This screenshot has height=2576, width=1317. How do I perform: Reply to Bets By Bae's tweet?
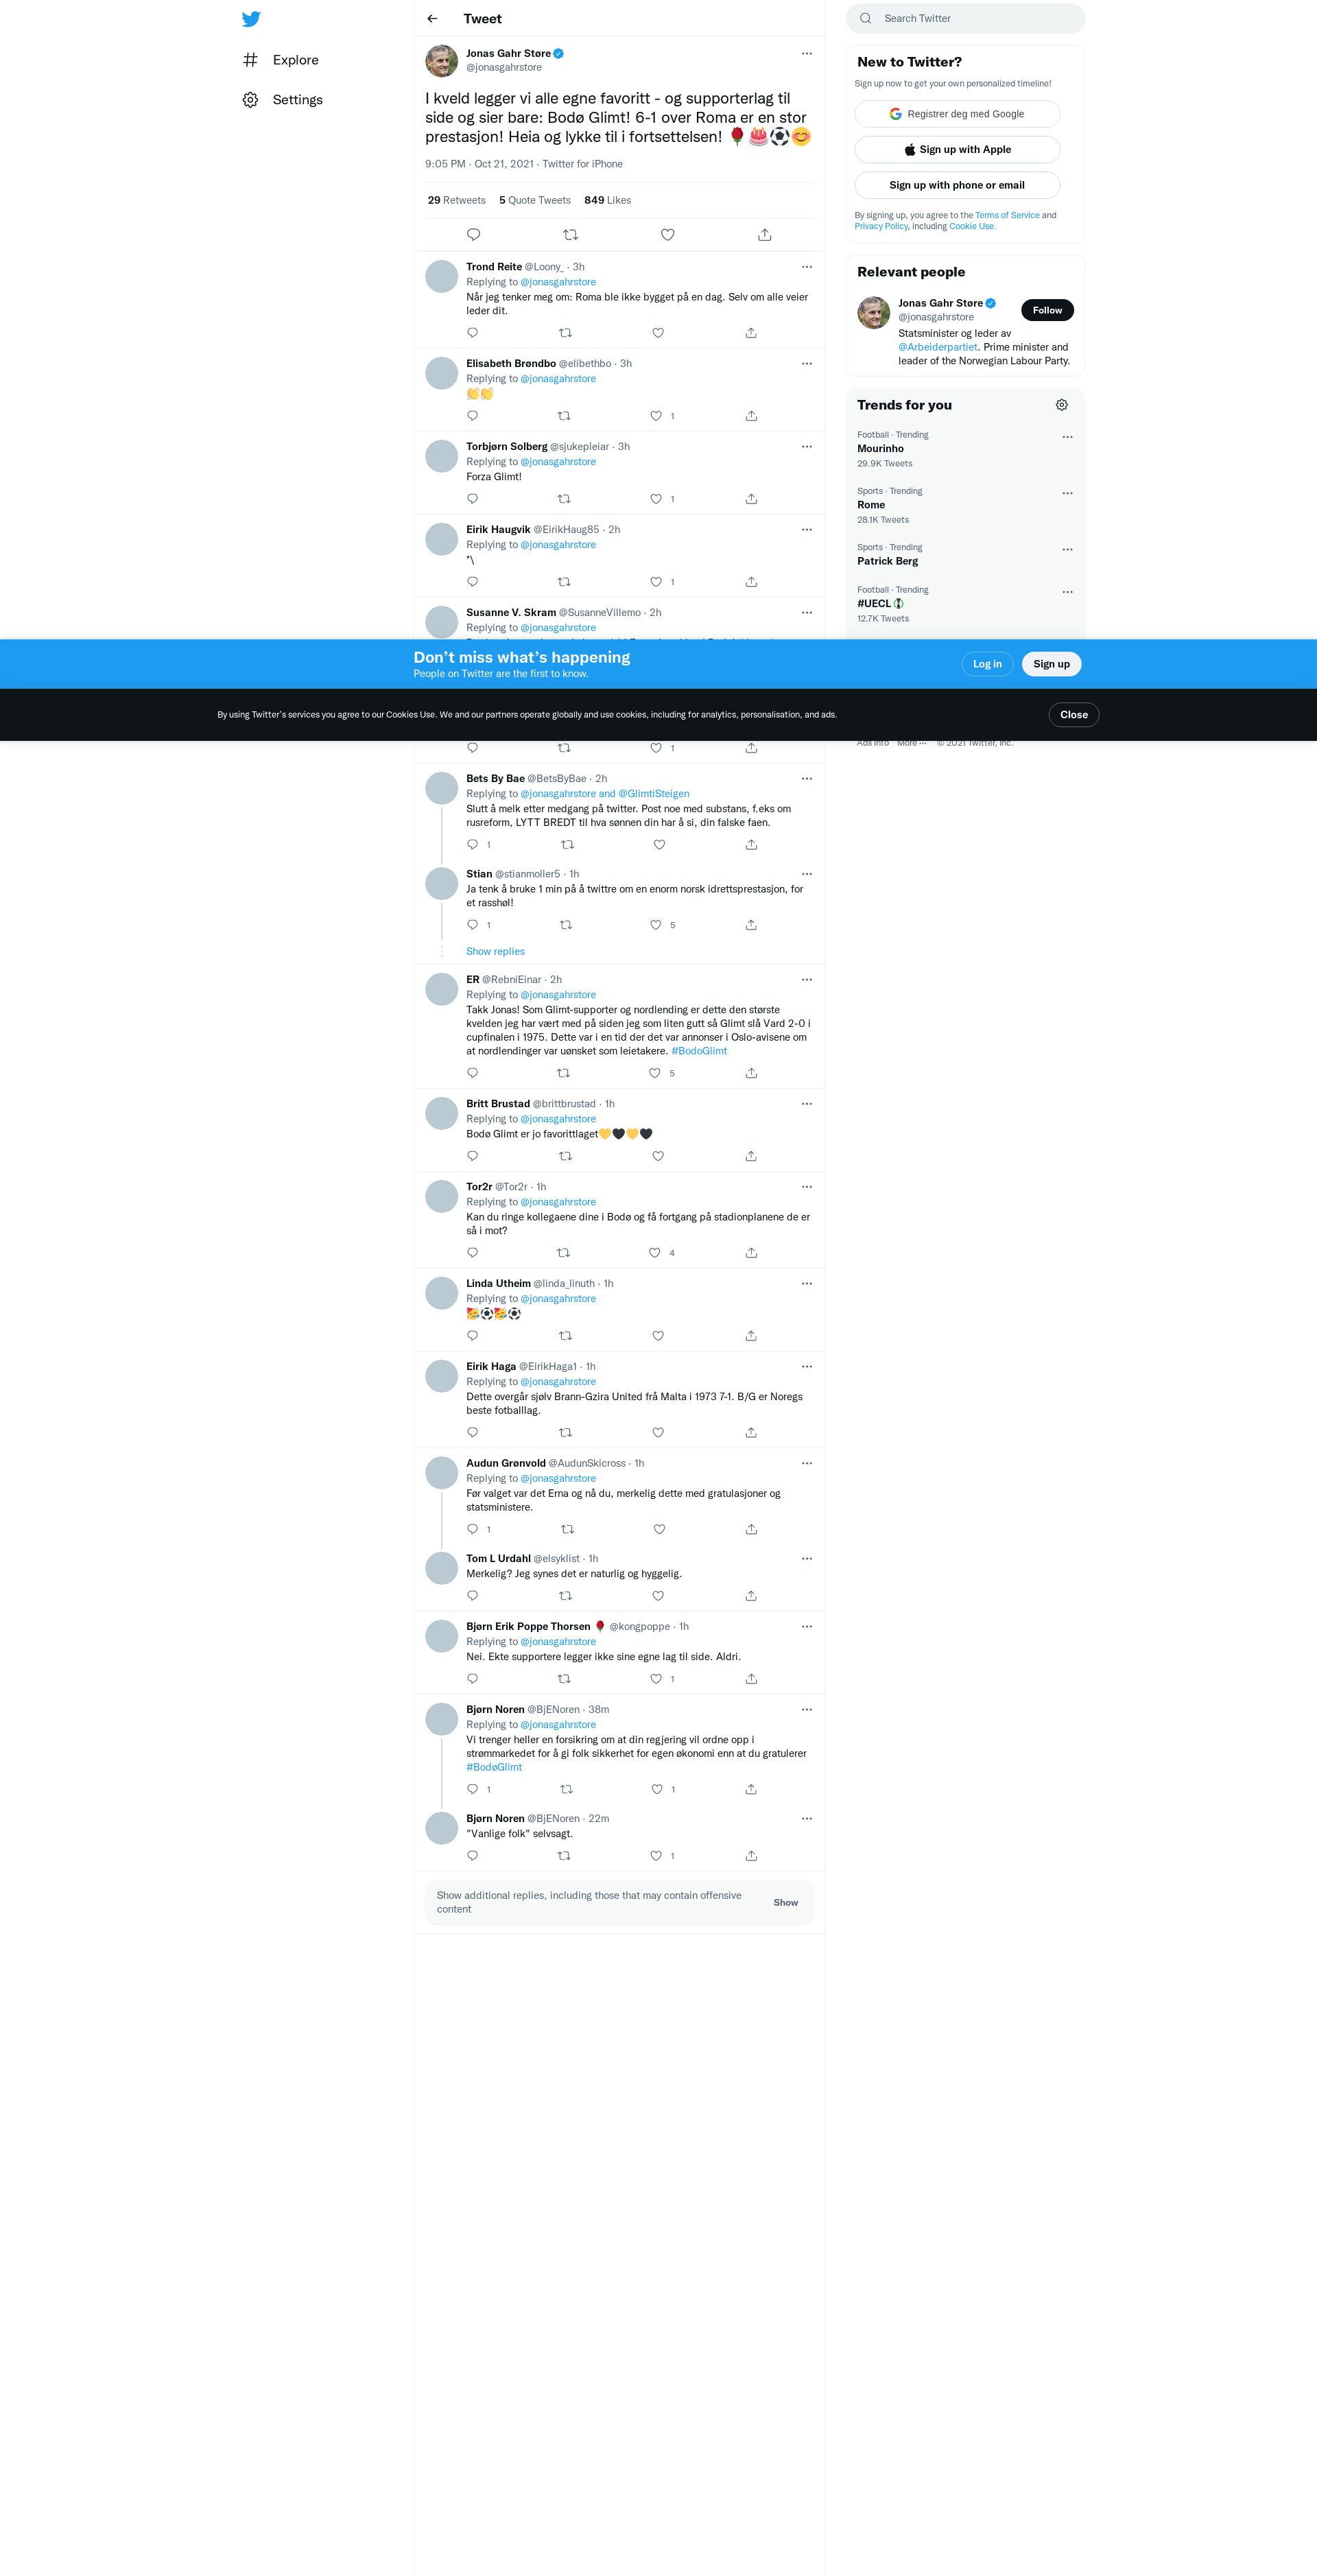[x=473, y=845]
